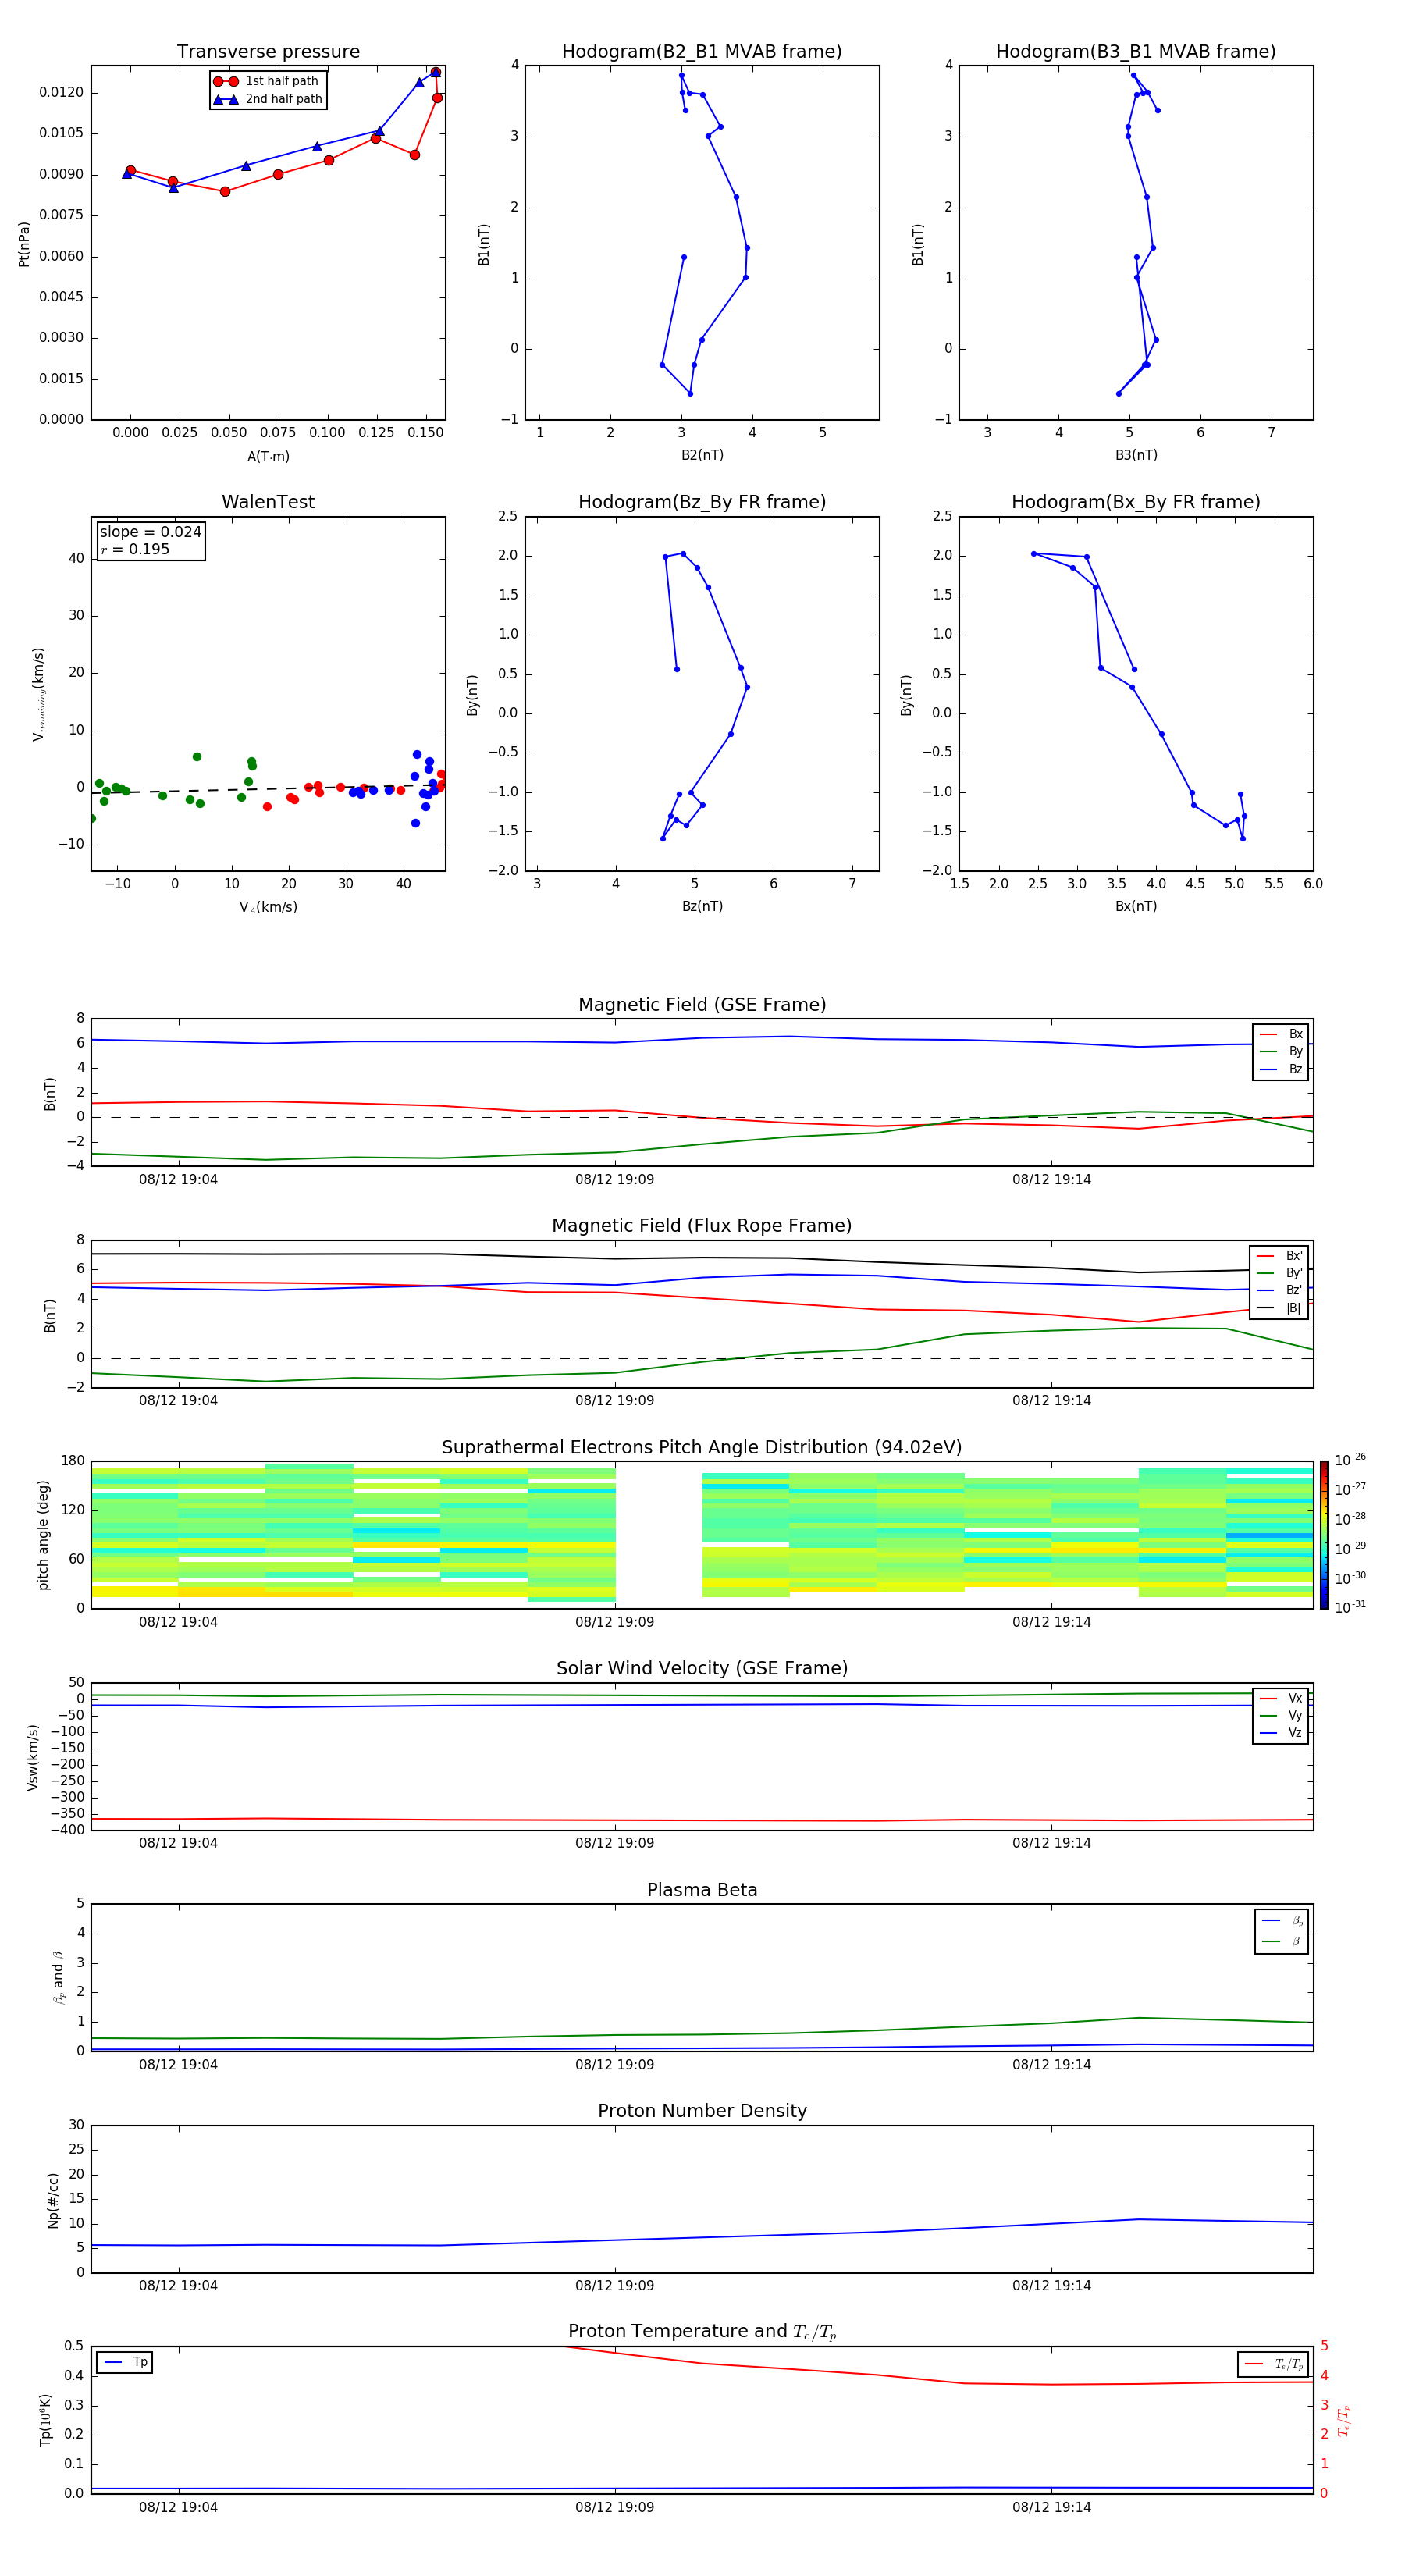Select the '2nd half path' legend entry

pos(268,99)
